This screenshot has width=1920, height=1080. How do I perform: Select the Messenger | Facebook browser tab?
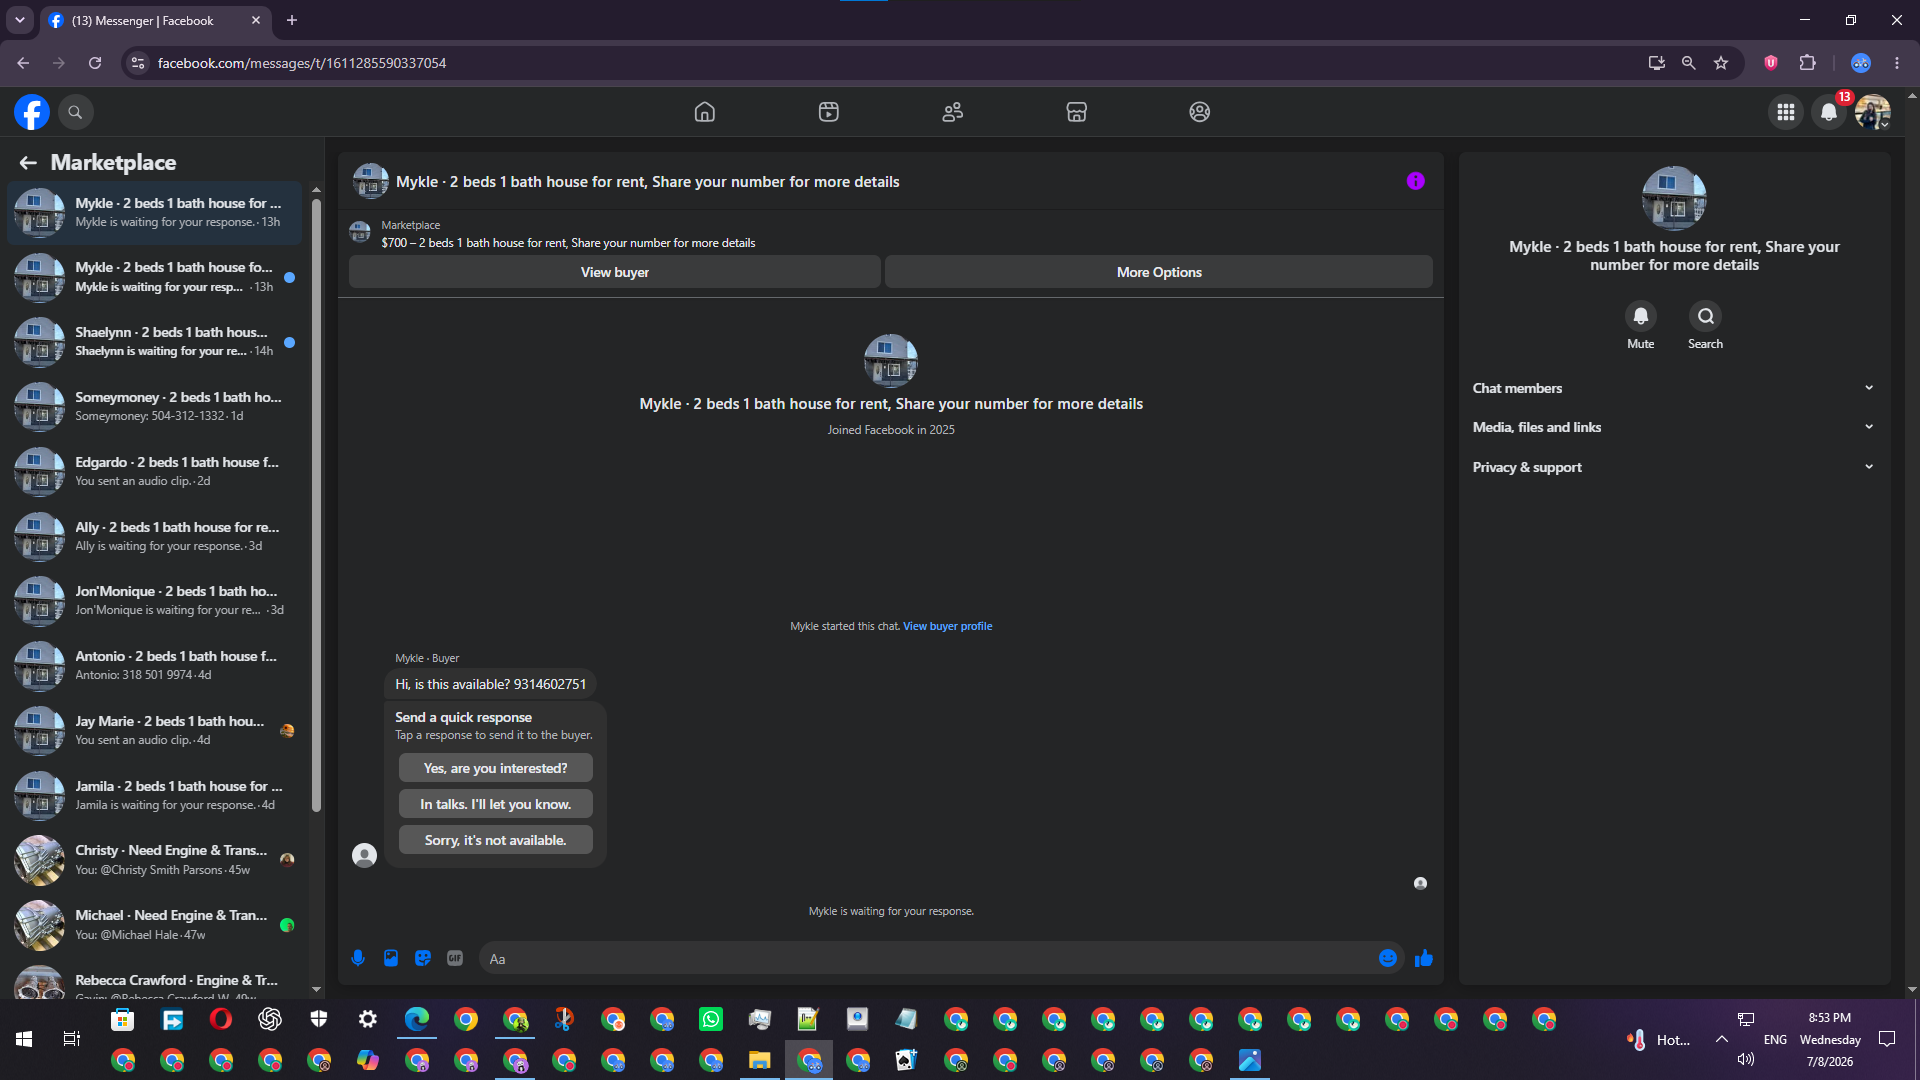click(x=155, y=21)
